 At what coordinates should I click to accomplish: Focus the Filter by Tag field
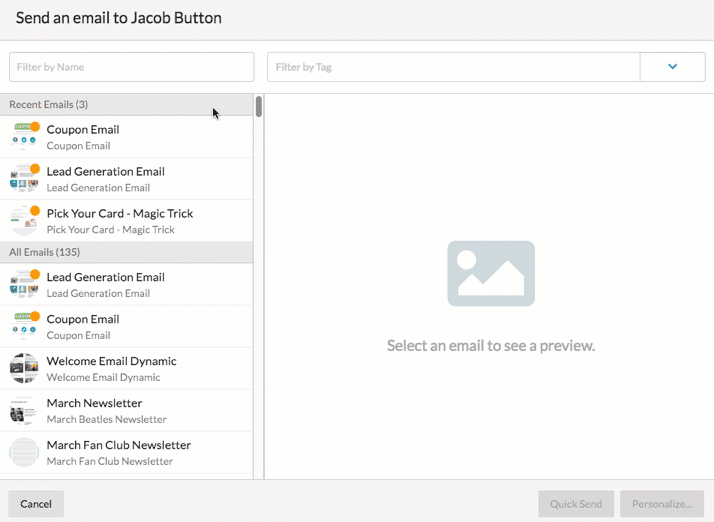(x=453, y=67)
